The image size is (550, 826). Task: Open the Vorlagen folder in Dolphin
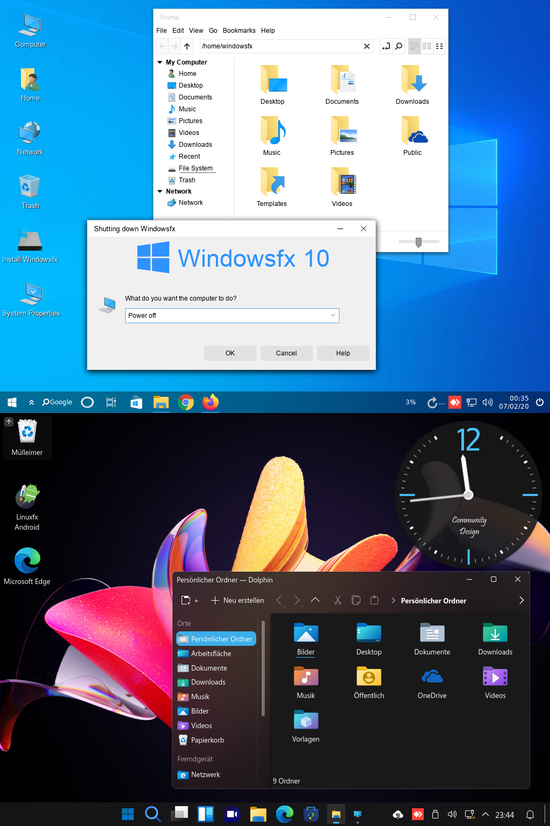pyautogui.click(x=306, y=726)
